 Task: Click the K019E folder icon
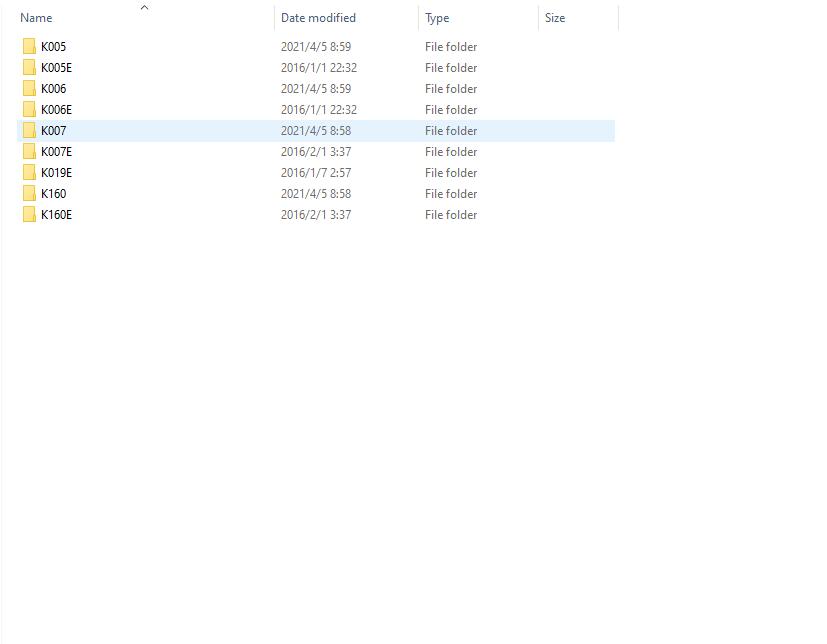point(30,173)
